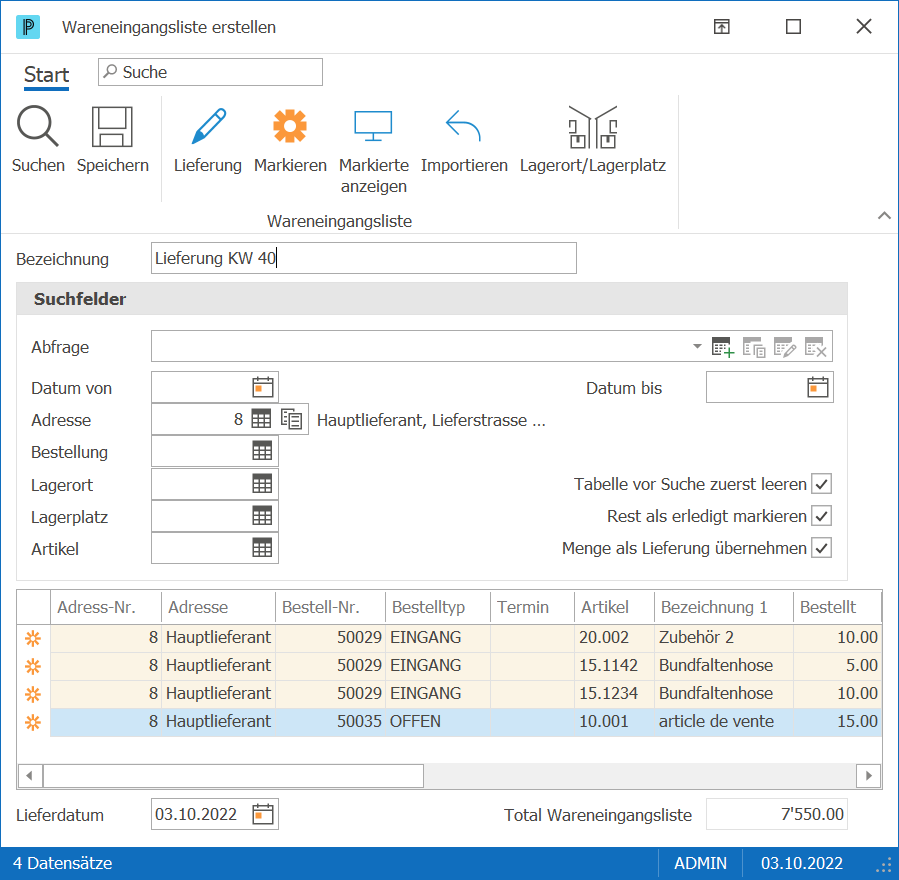This screenshot has width=899, height=880.
Task: Open the Lagerort lookup table icon
Action: [x=262, y=484]
